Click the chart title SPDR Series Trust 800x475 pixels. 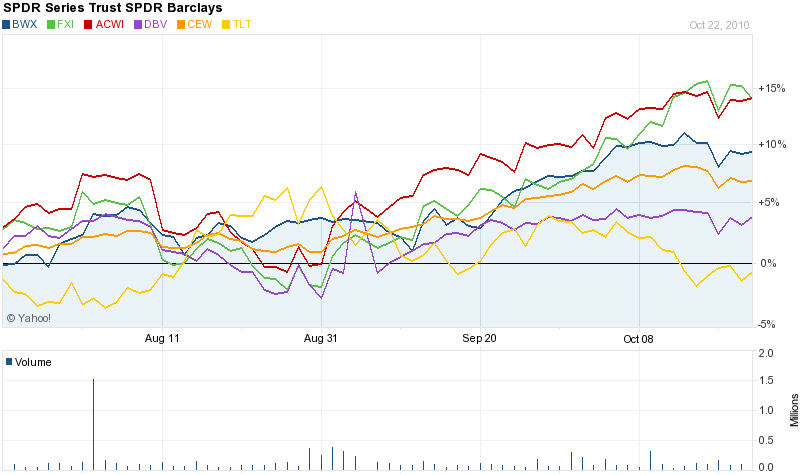coord(113,8)
